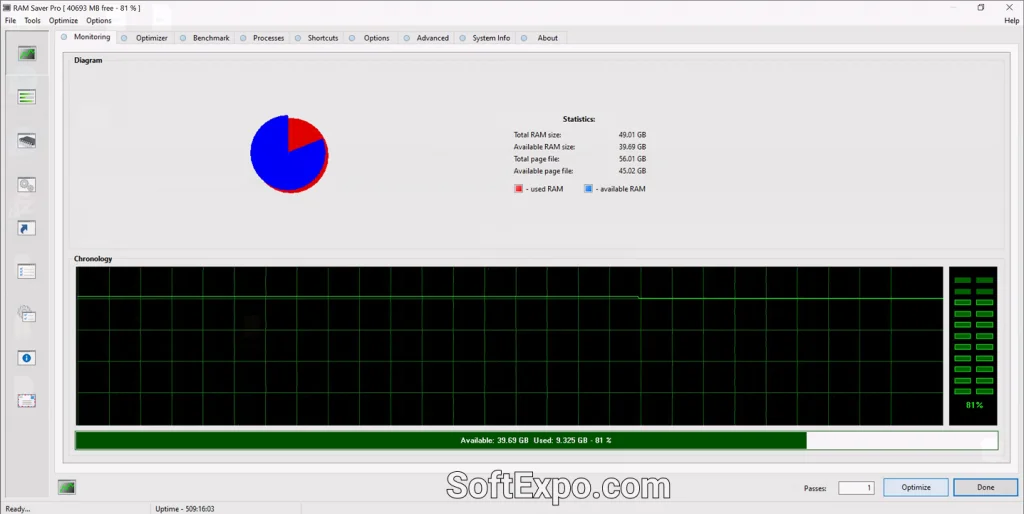Click the Diagram group label

[88, 60]
